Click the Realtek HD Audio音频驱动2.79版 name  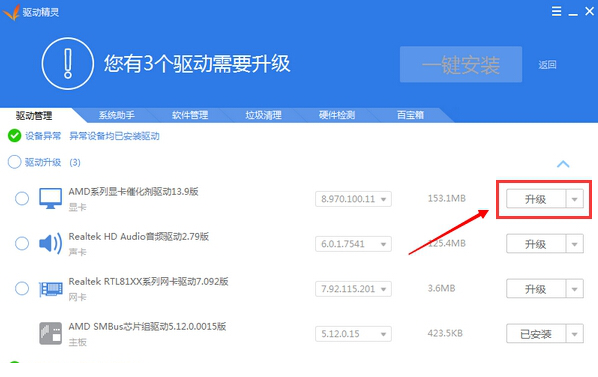click(139, 236)
